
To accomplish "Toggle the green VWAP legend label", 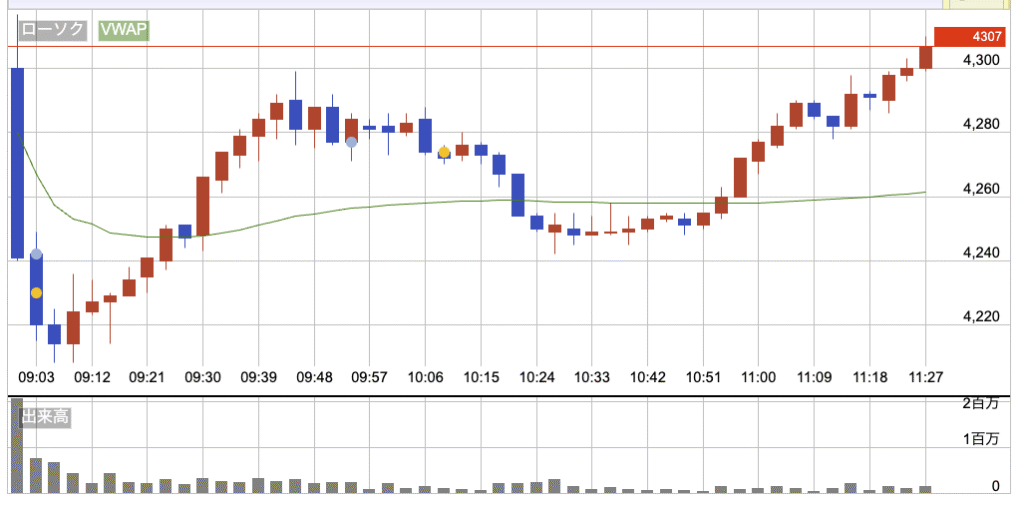I will (x=123, y=31).
